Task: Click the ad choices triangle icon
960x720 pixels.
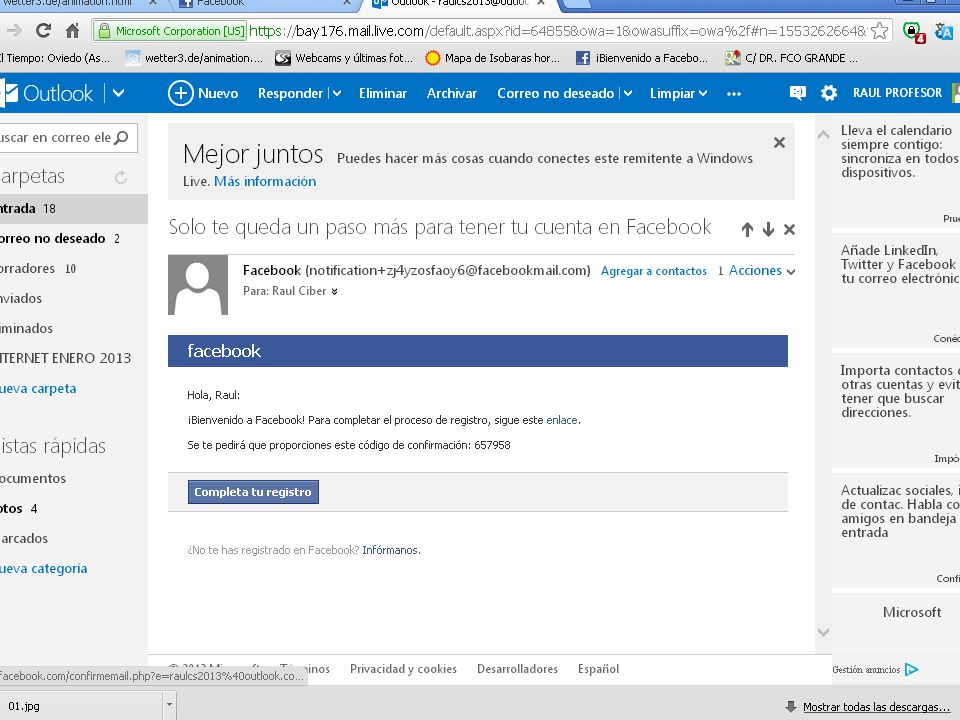Action: click(911, 669)
